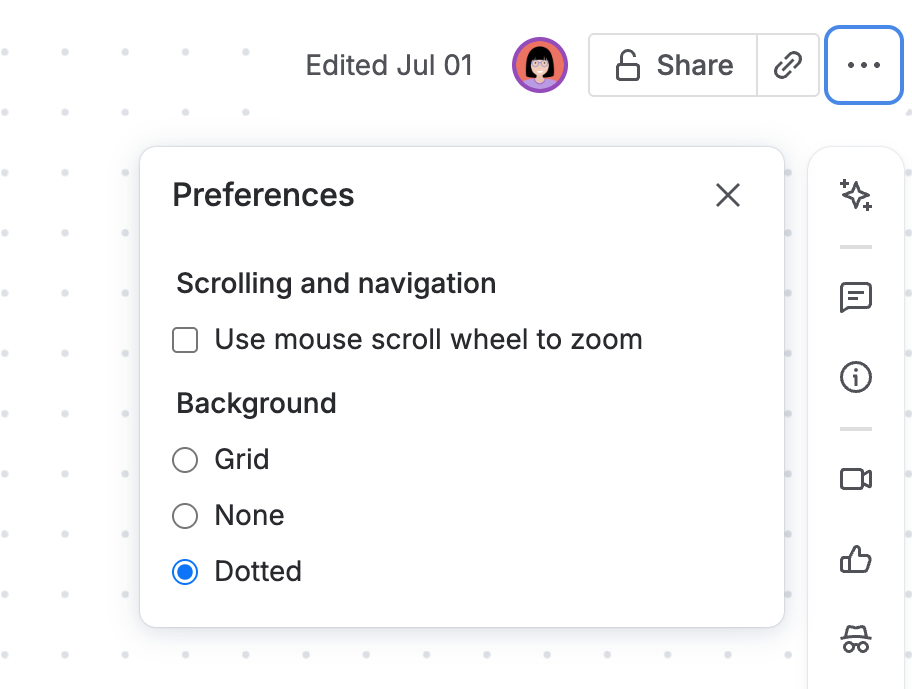Screen dimensions: 912x689
Task: Select the None background option
Action: 185,516
